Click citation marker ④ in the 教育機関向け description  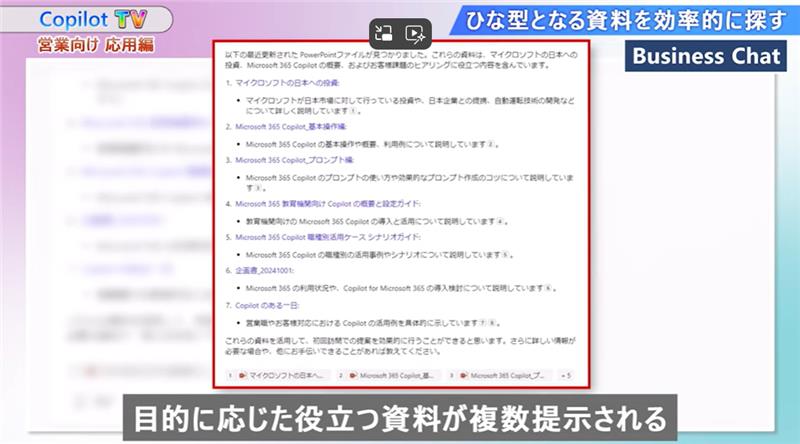click(500, 221)
